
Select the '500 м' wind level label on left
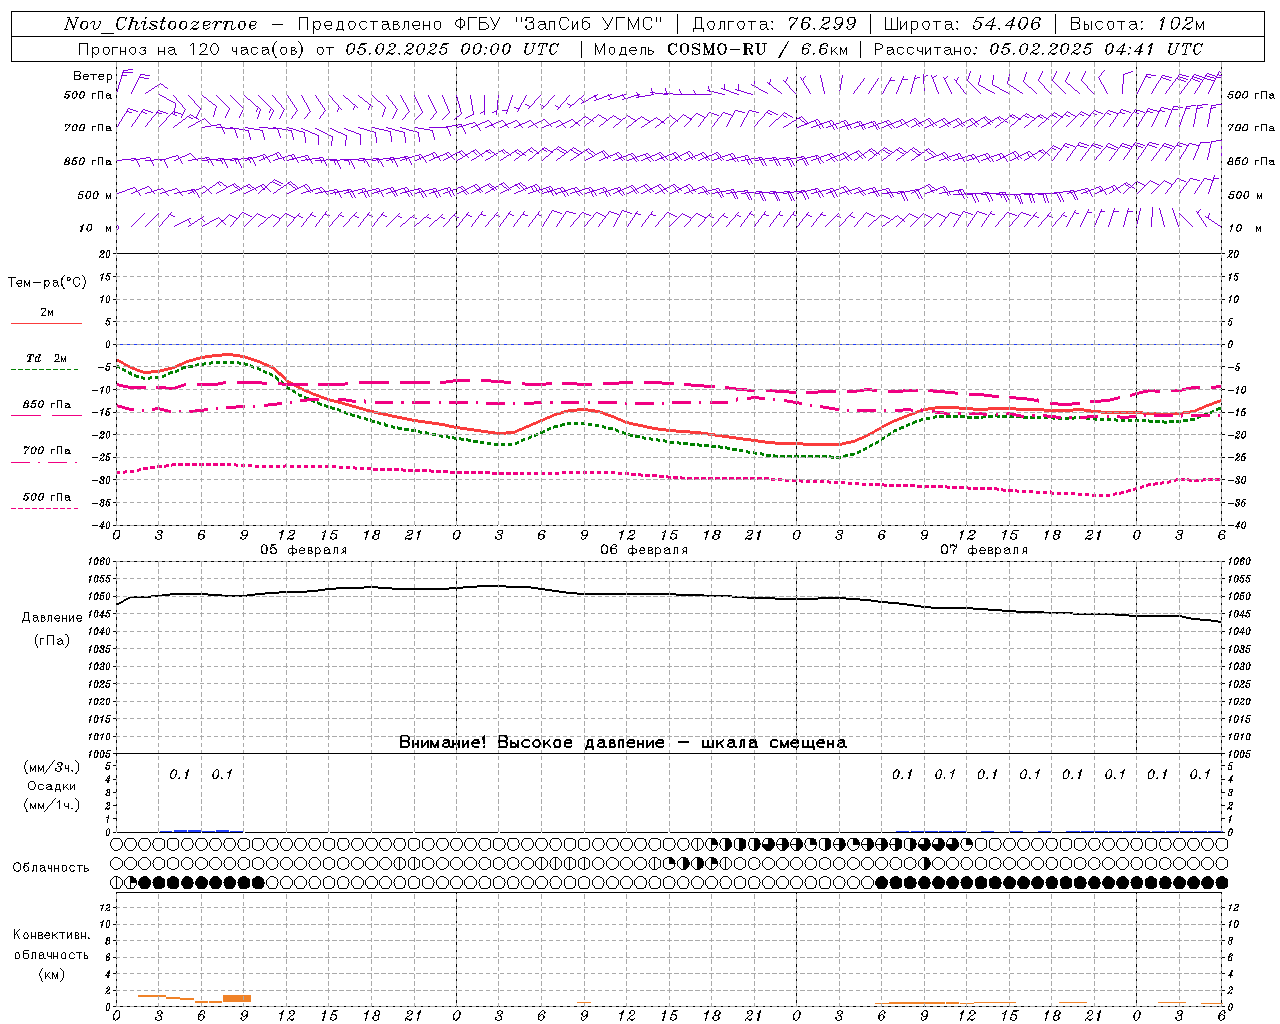click(95, 195)
